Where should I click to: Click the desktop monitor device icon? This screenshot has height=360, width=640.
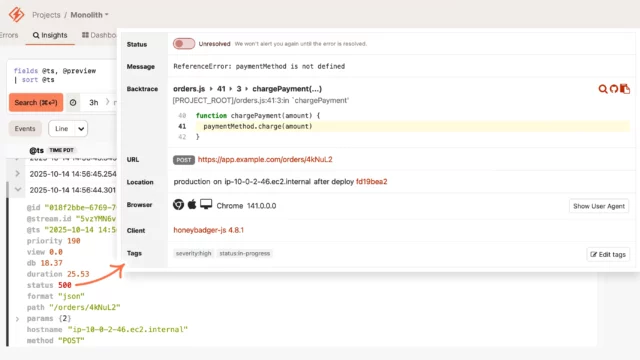pos(206,204)
